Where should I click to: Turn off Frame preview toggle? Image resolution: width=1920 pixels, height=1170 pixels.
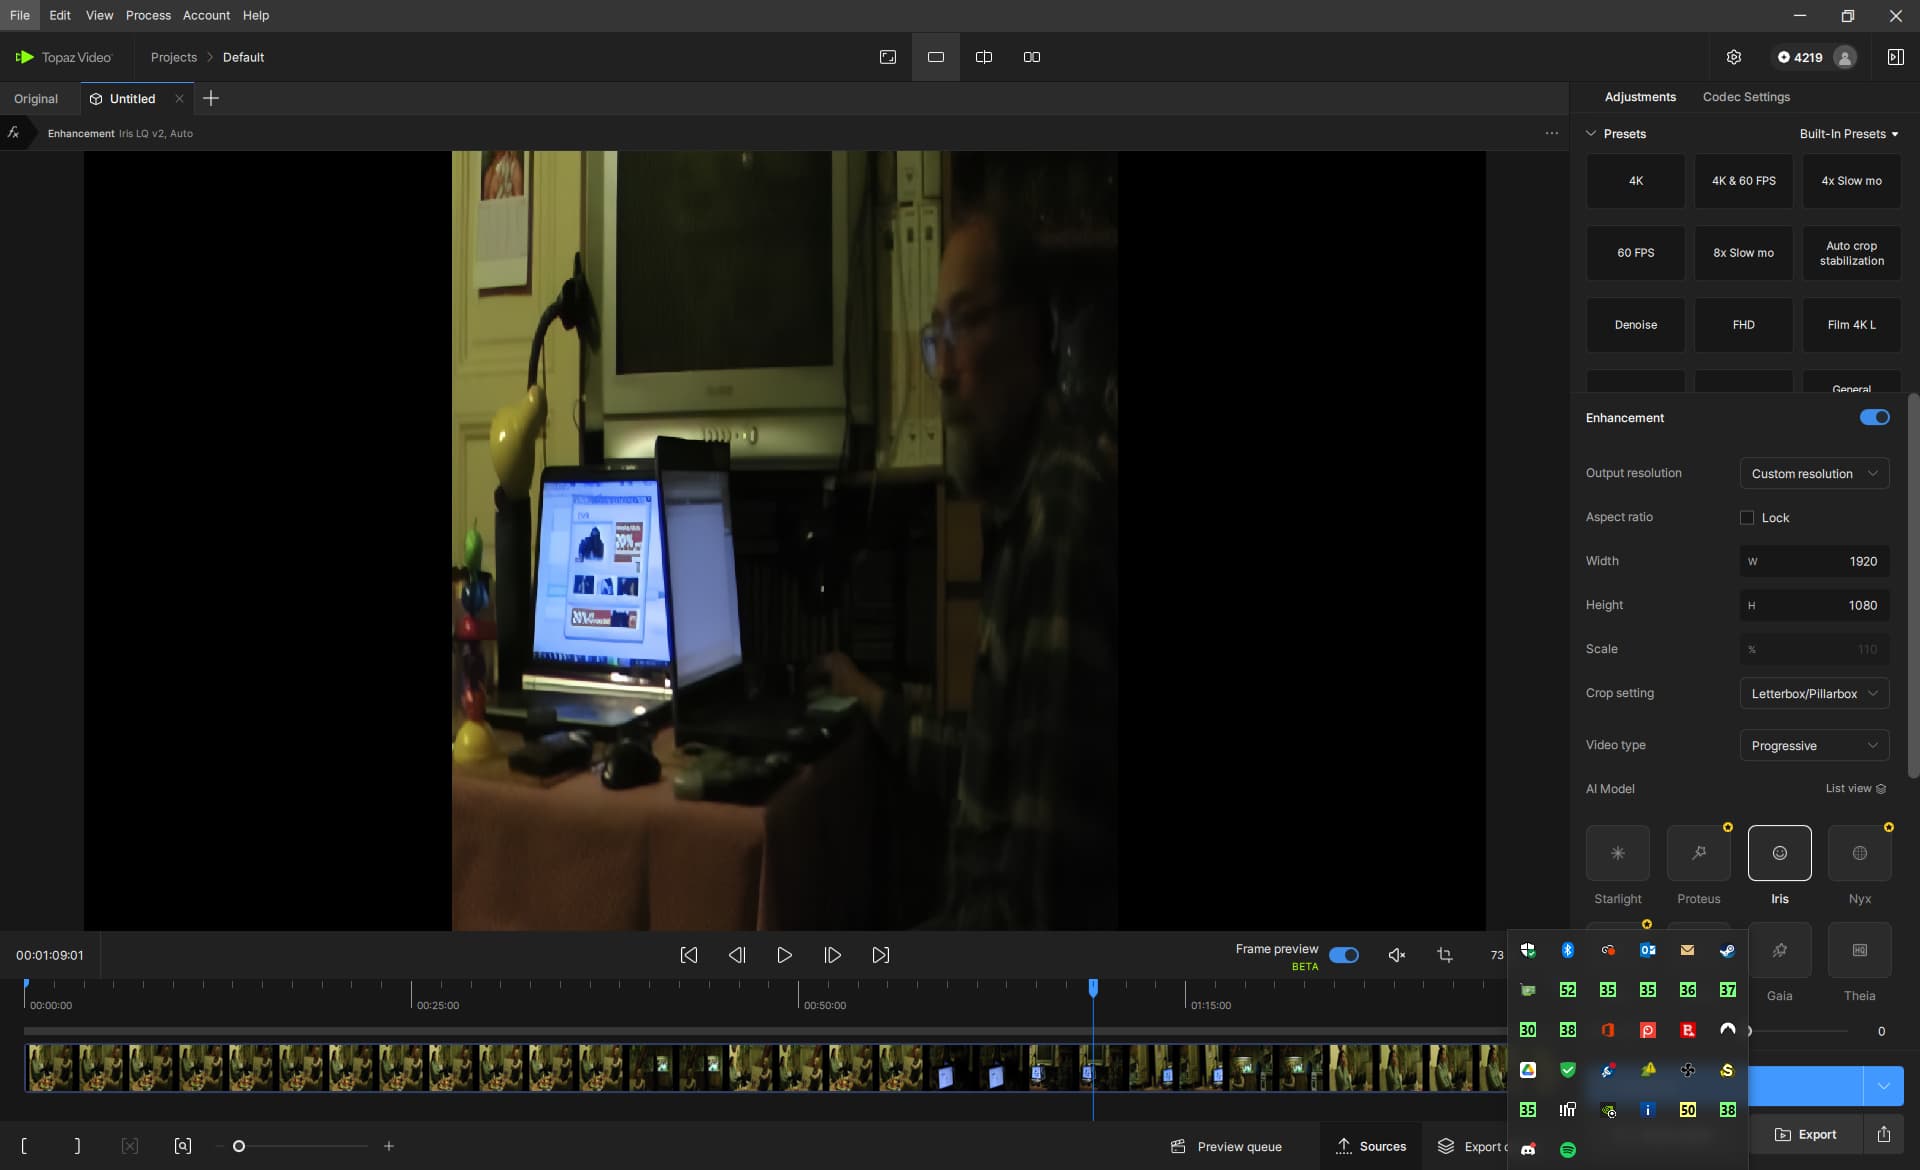click(1343, 955)
